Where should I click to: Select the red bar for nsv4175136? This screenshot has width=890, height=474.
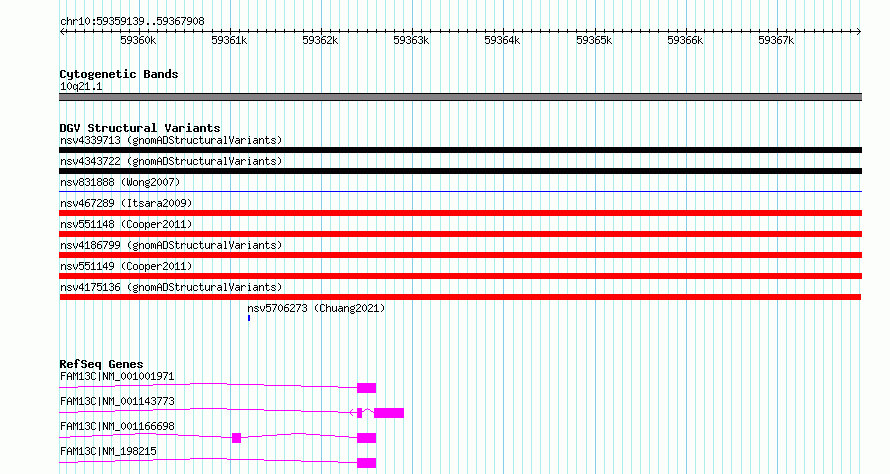(460, 297)
